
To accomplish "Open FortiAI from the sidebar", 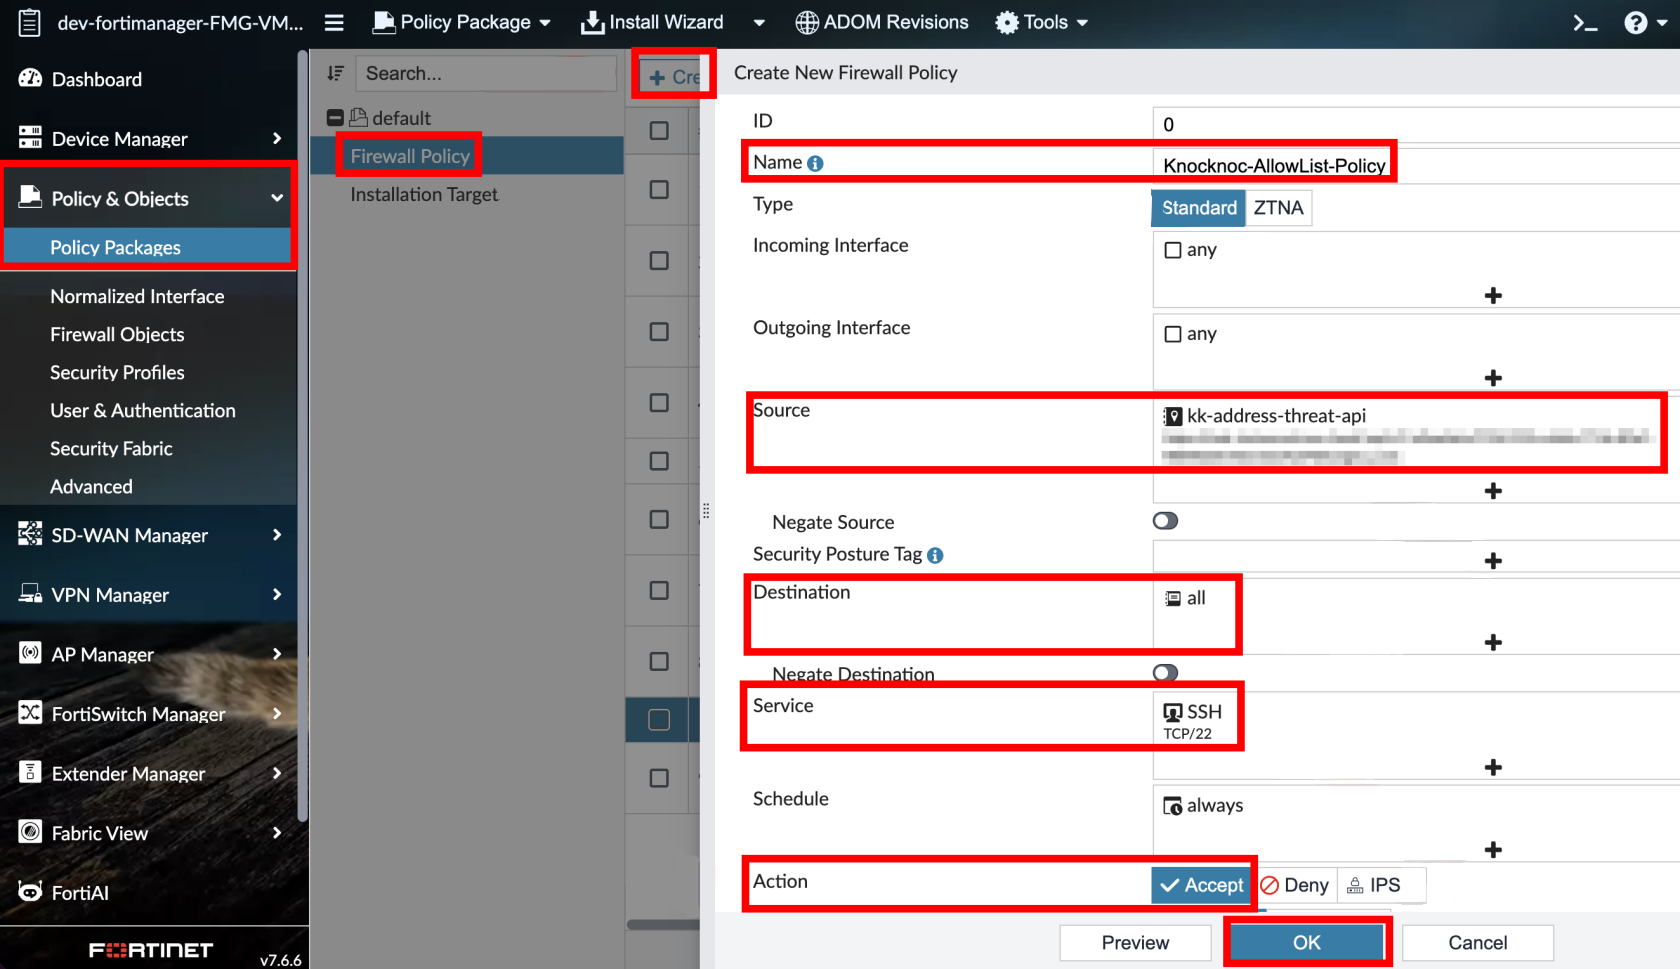I will click(x=80, y=892).
